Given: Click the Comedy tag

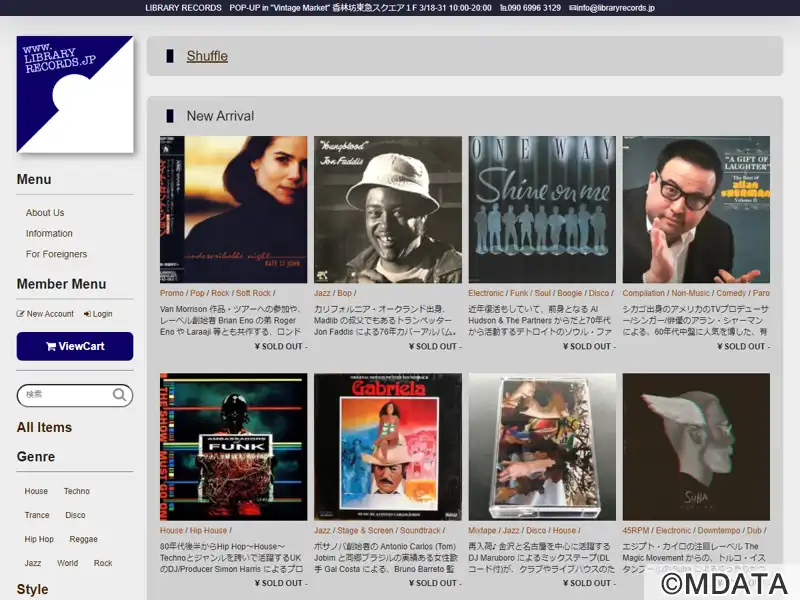Looking at the screenshot, I should click(x=731, y=293).
